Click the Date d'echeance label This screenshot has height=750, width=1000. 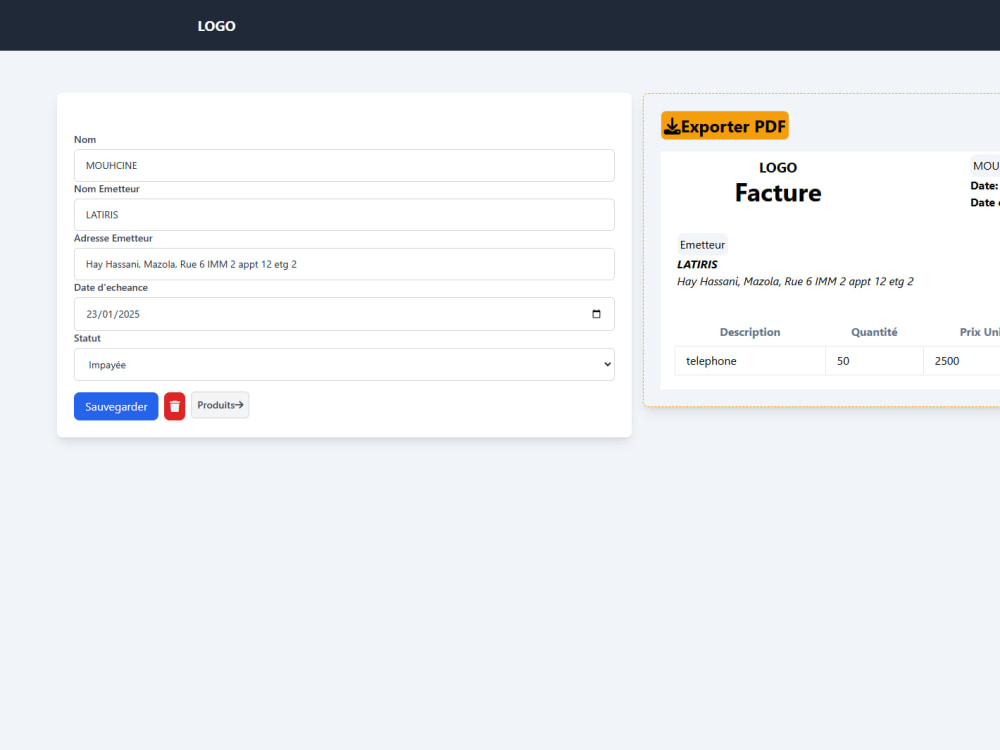(x=111, y=288)
